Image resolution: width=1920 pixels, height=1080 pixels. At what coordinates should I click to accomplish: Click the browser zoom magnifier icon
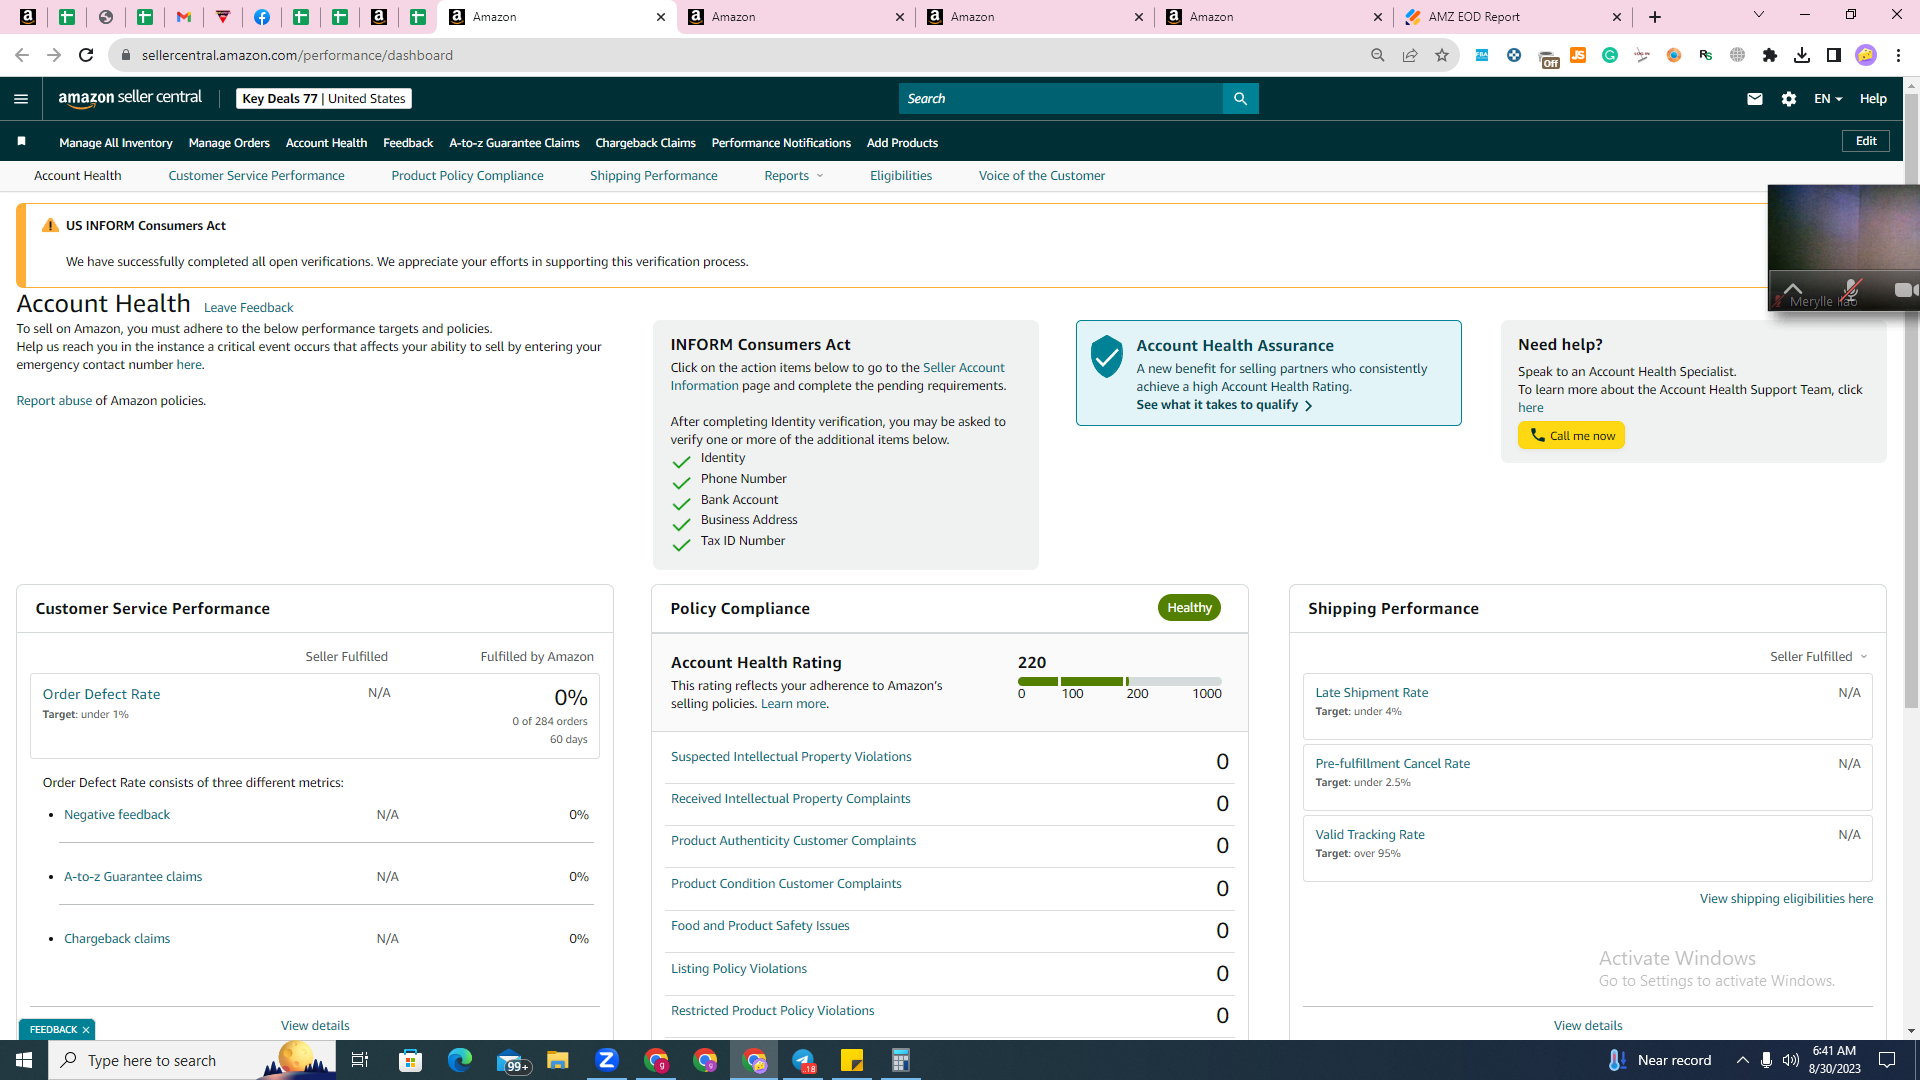tap(1378, 55)
